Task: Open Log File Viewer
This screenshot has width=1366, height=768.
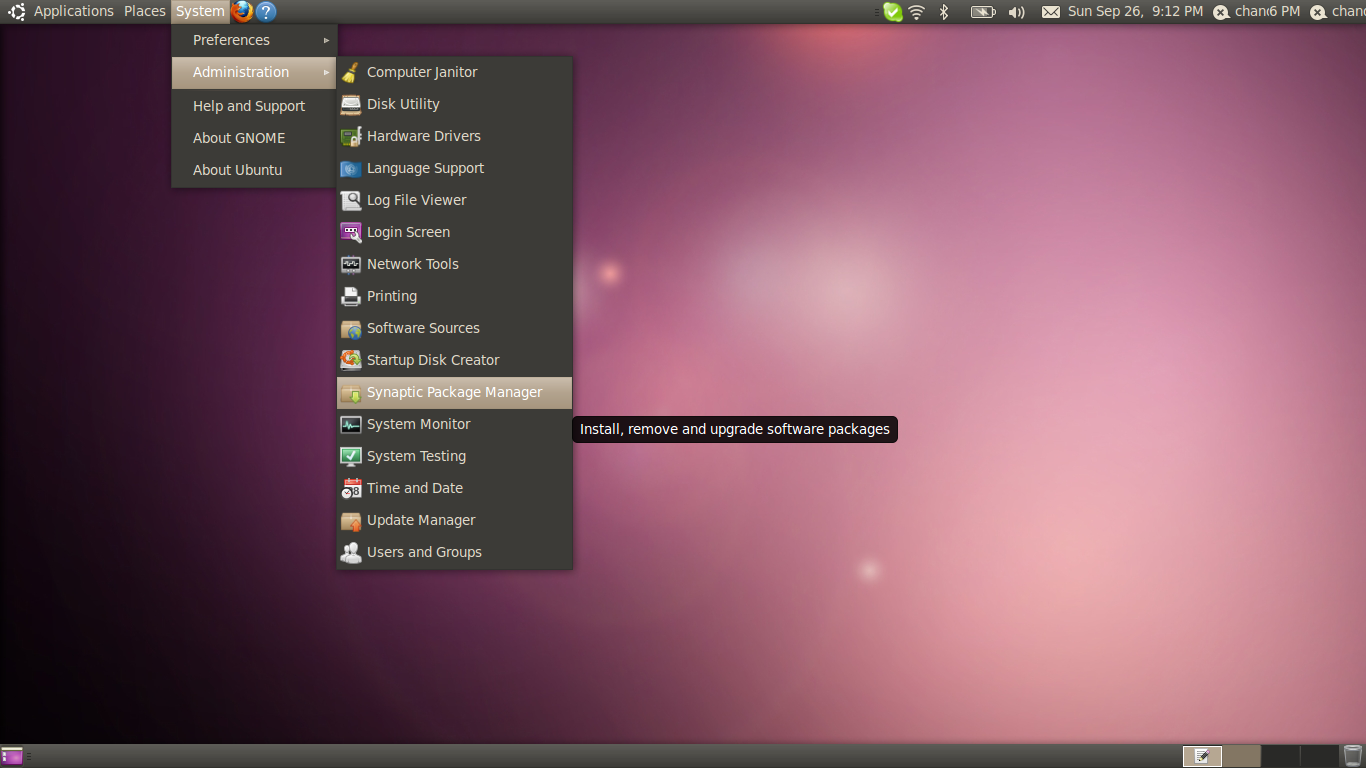Action: tap(455, 200)
